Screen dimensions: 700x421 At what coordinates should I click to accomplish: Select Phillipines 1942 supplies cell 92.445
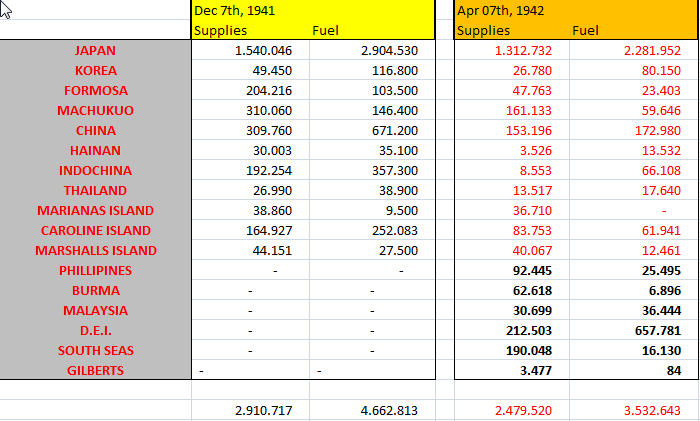(x=512, y=271)
